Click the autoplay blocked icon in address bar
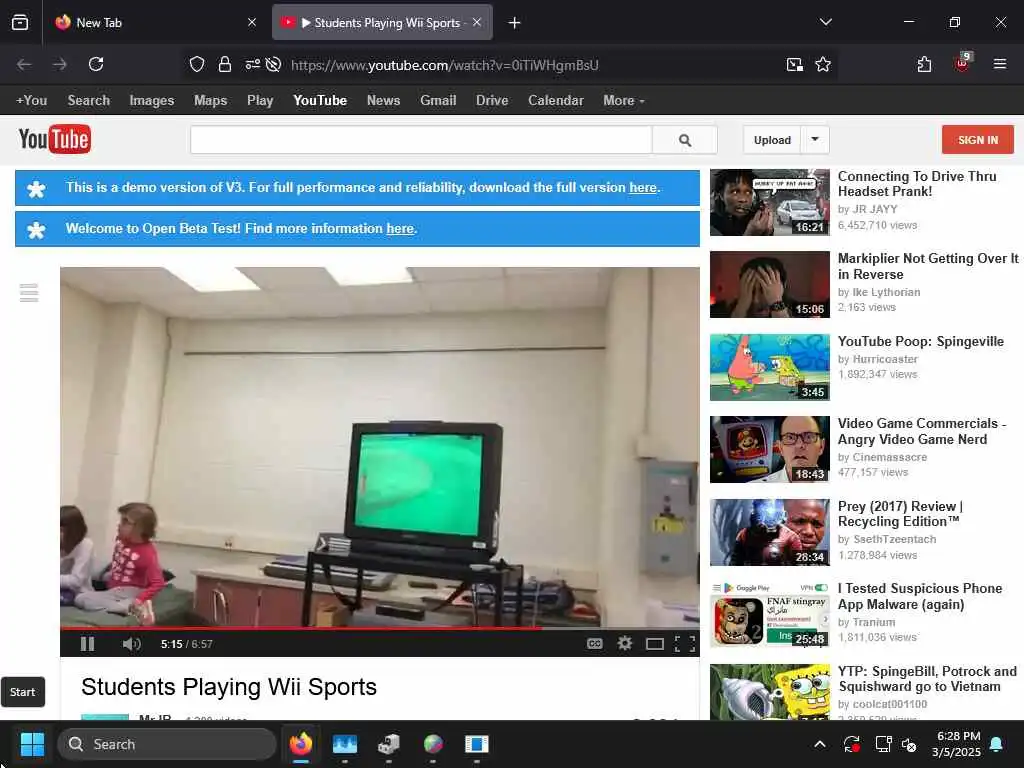Image resolution: width=1024 pixels, height=768 pixels. pyautogui.click(x=274, y=64)
